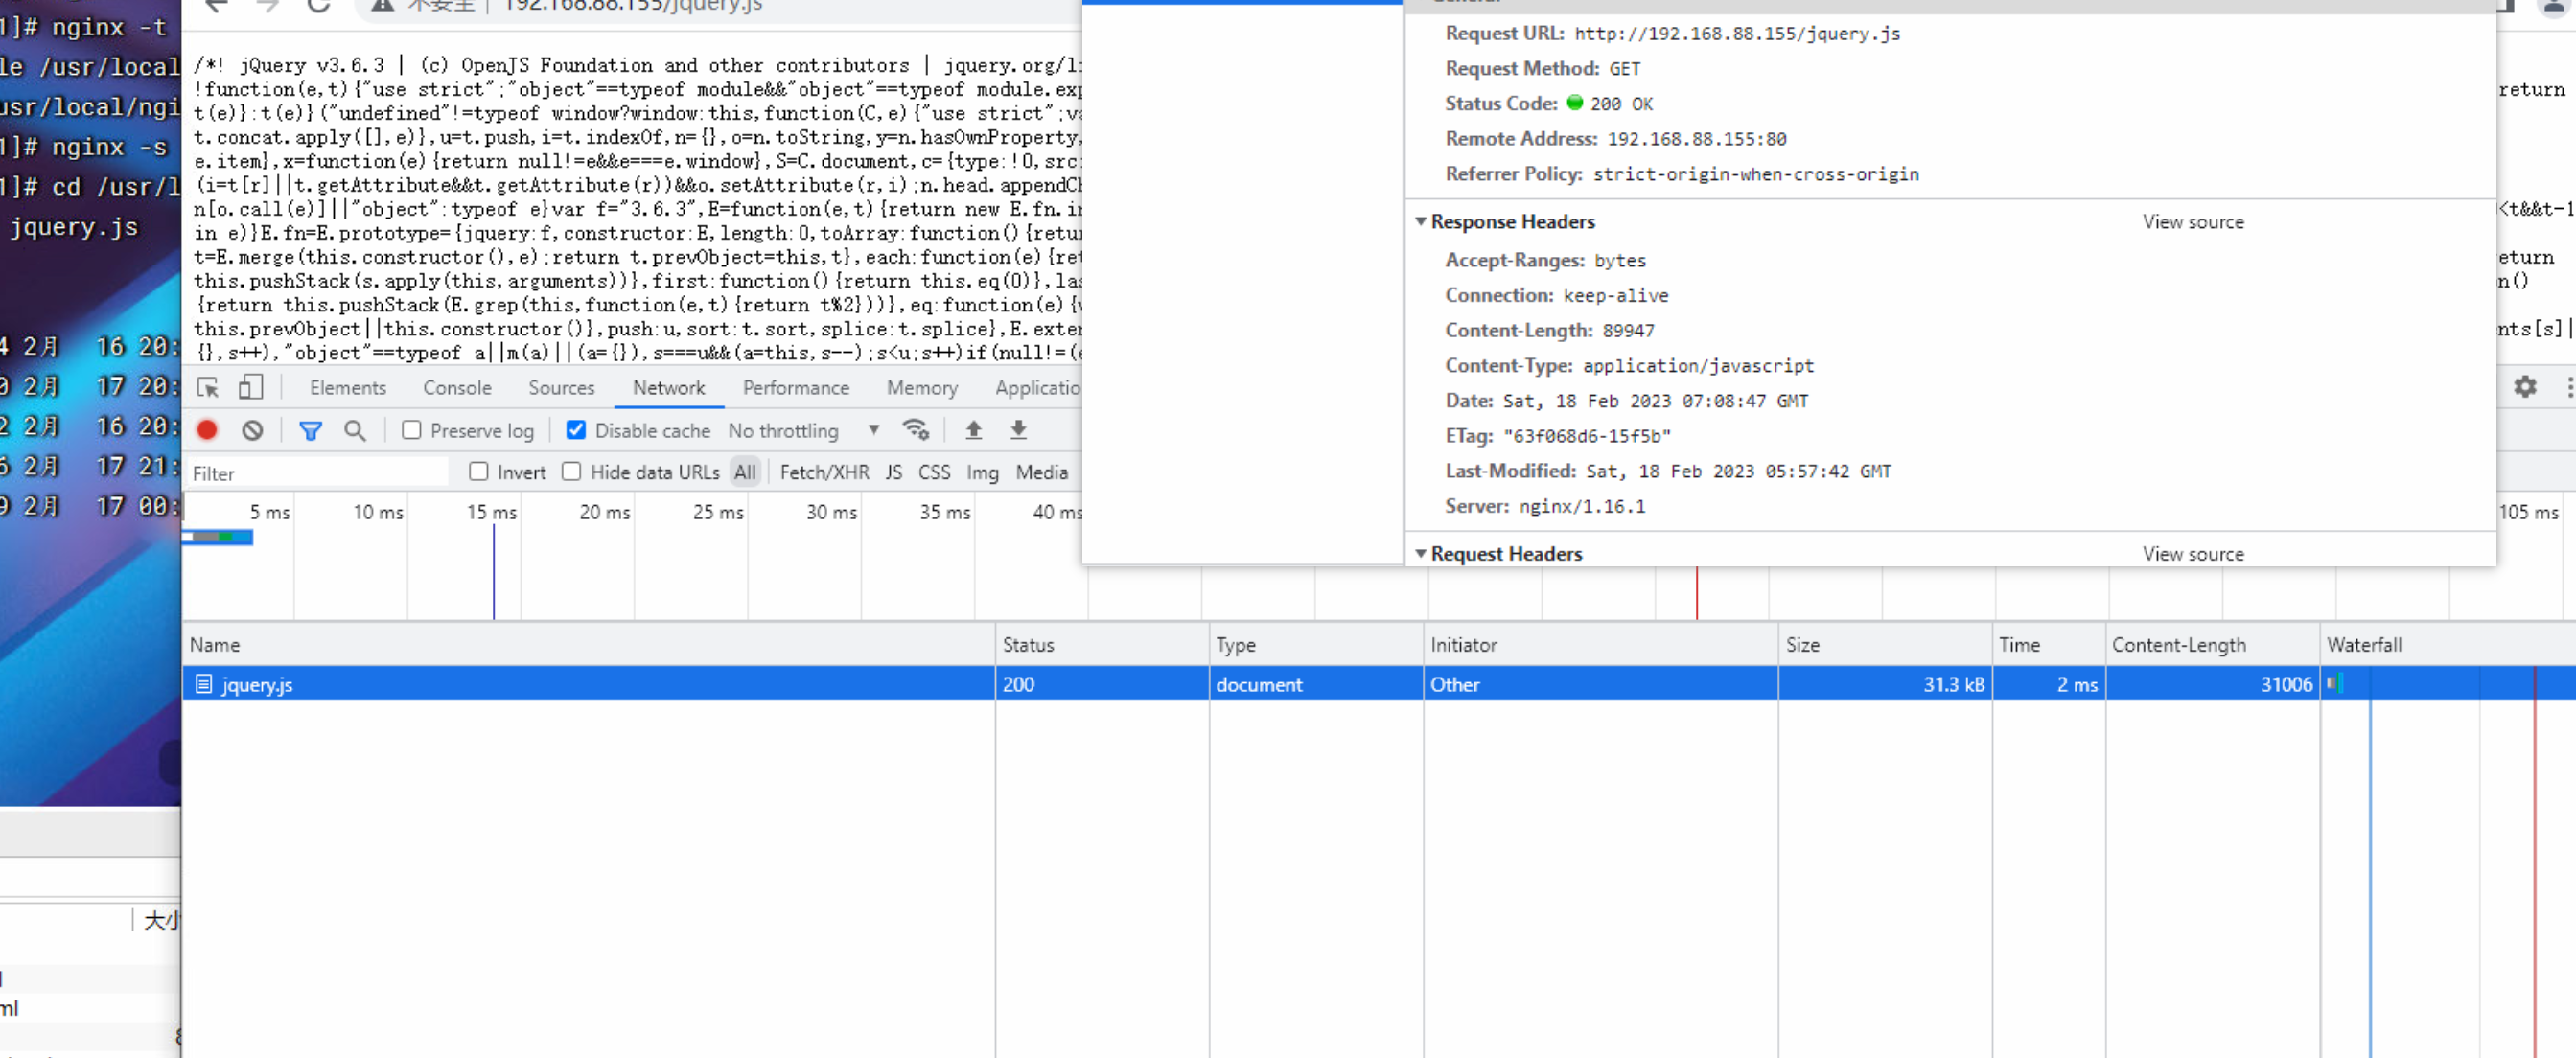Collapse the Request Headers section
The width and height of the screenshot is (2576, 1058).
point(1420,554)
